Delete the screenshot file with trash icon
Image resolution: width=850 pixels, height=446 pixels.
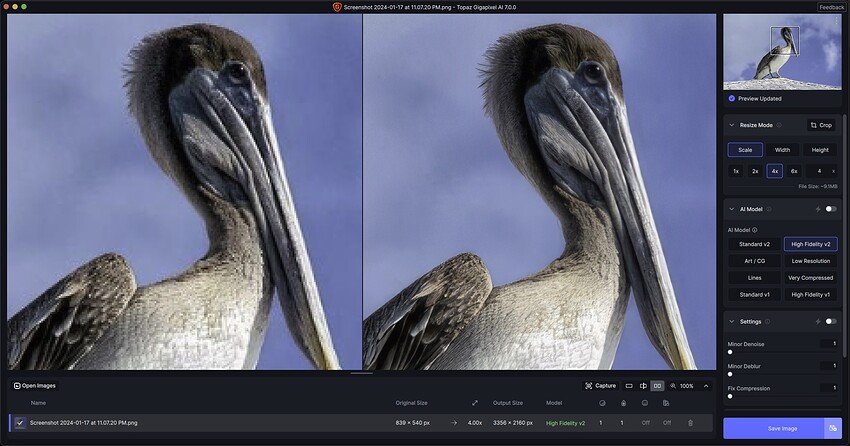tap(690, 423)
